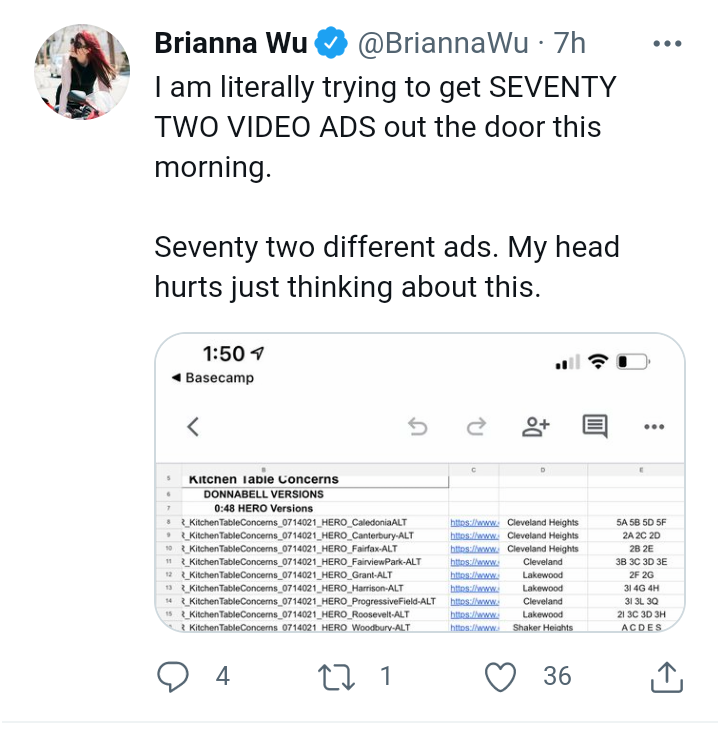720x732 pixels.
Task: Click the undo arrow icon
Action: (417, 426)
